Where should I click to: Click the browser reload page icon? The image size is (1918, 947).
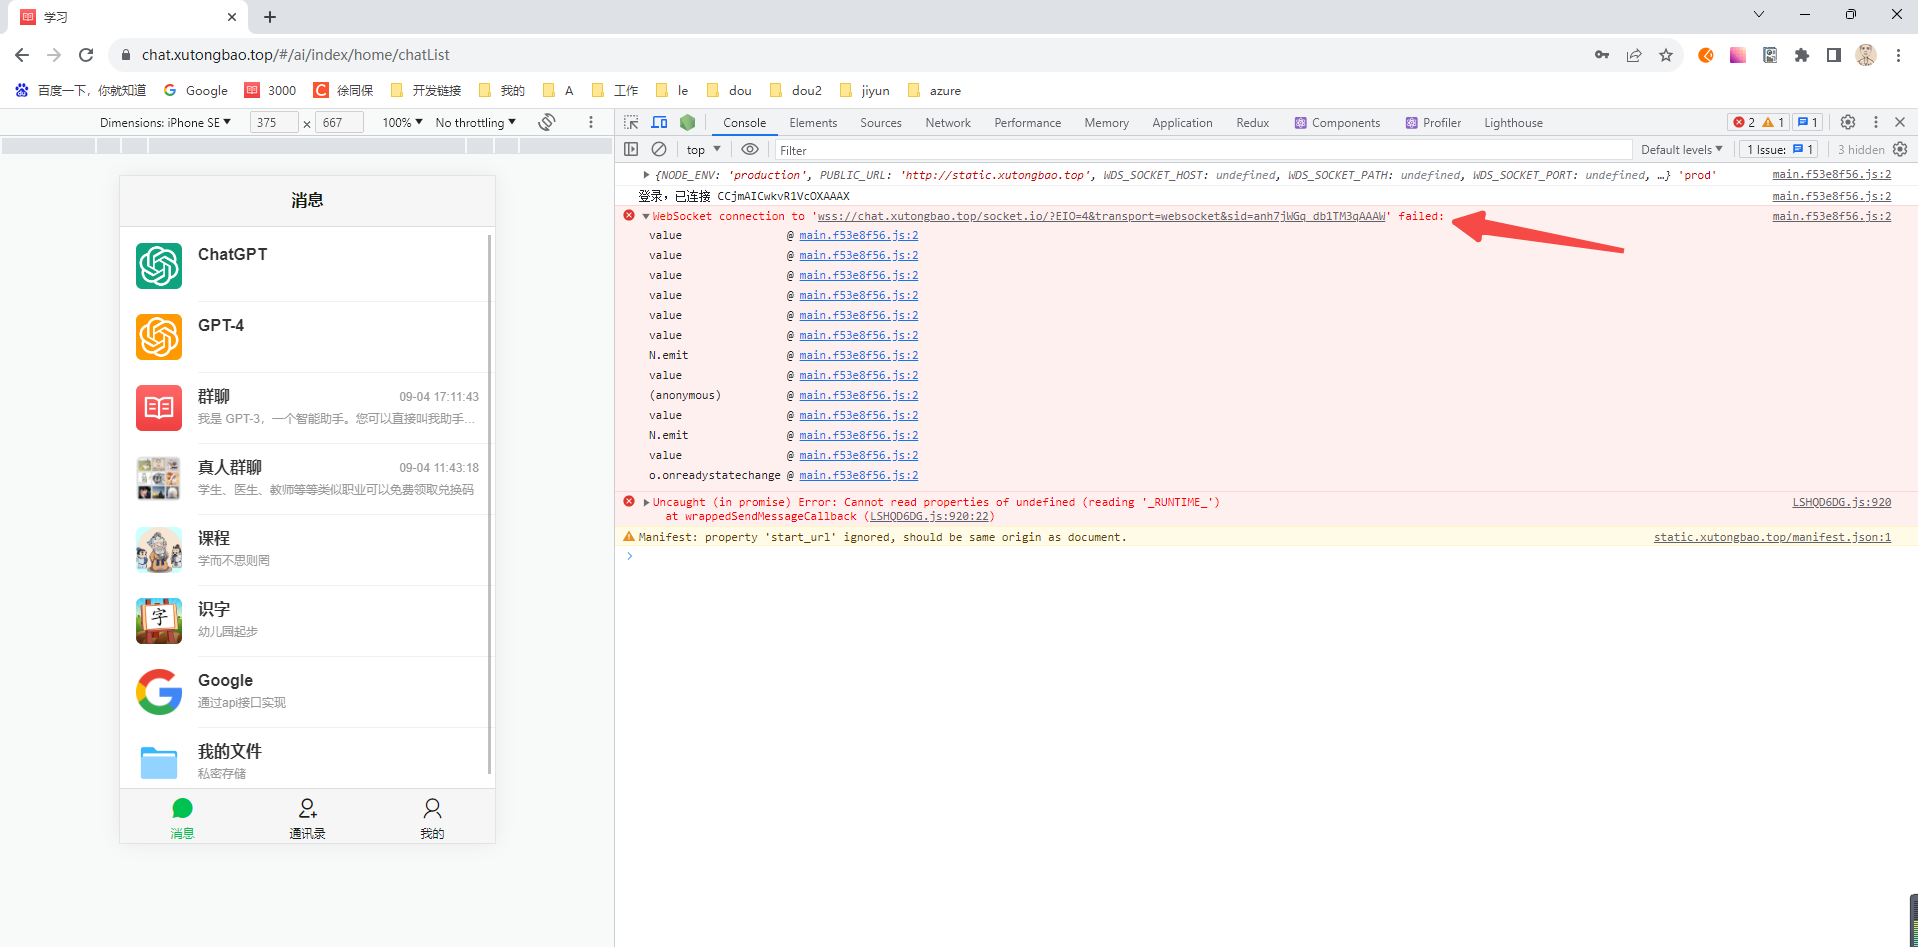pos(86,55)
